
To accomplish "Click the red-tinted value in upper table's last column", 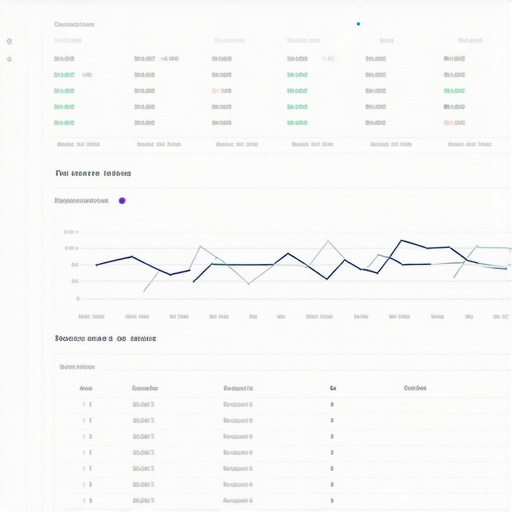I will [x=454, y=123].
